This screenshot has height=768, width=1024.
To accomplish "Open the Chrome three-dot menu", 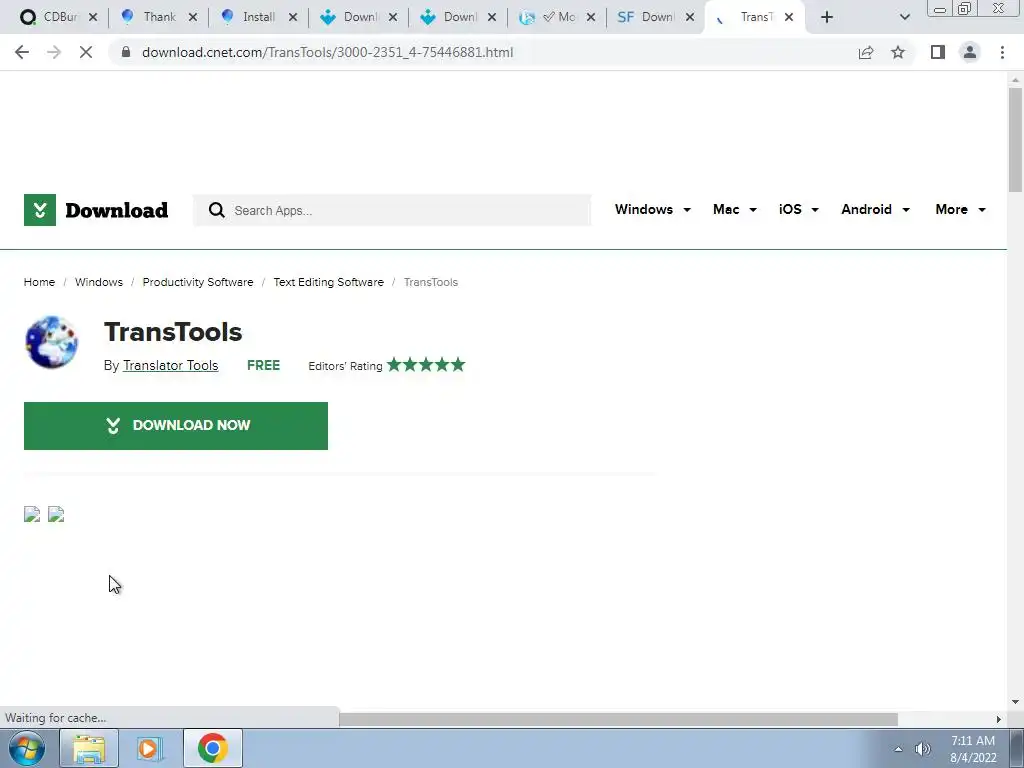I will tap(1002, 52).
